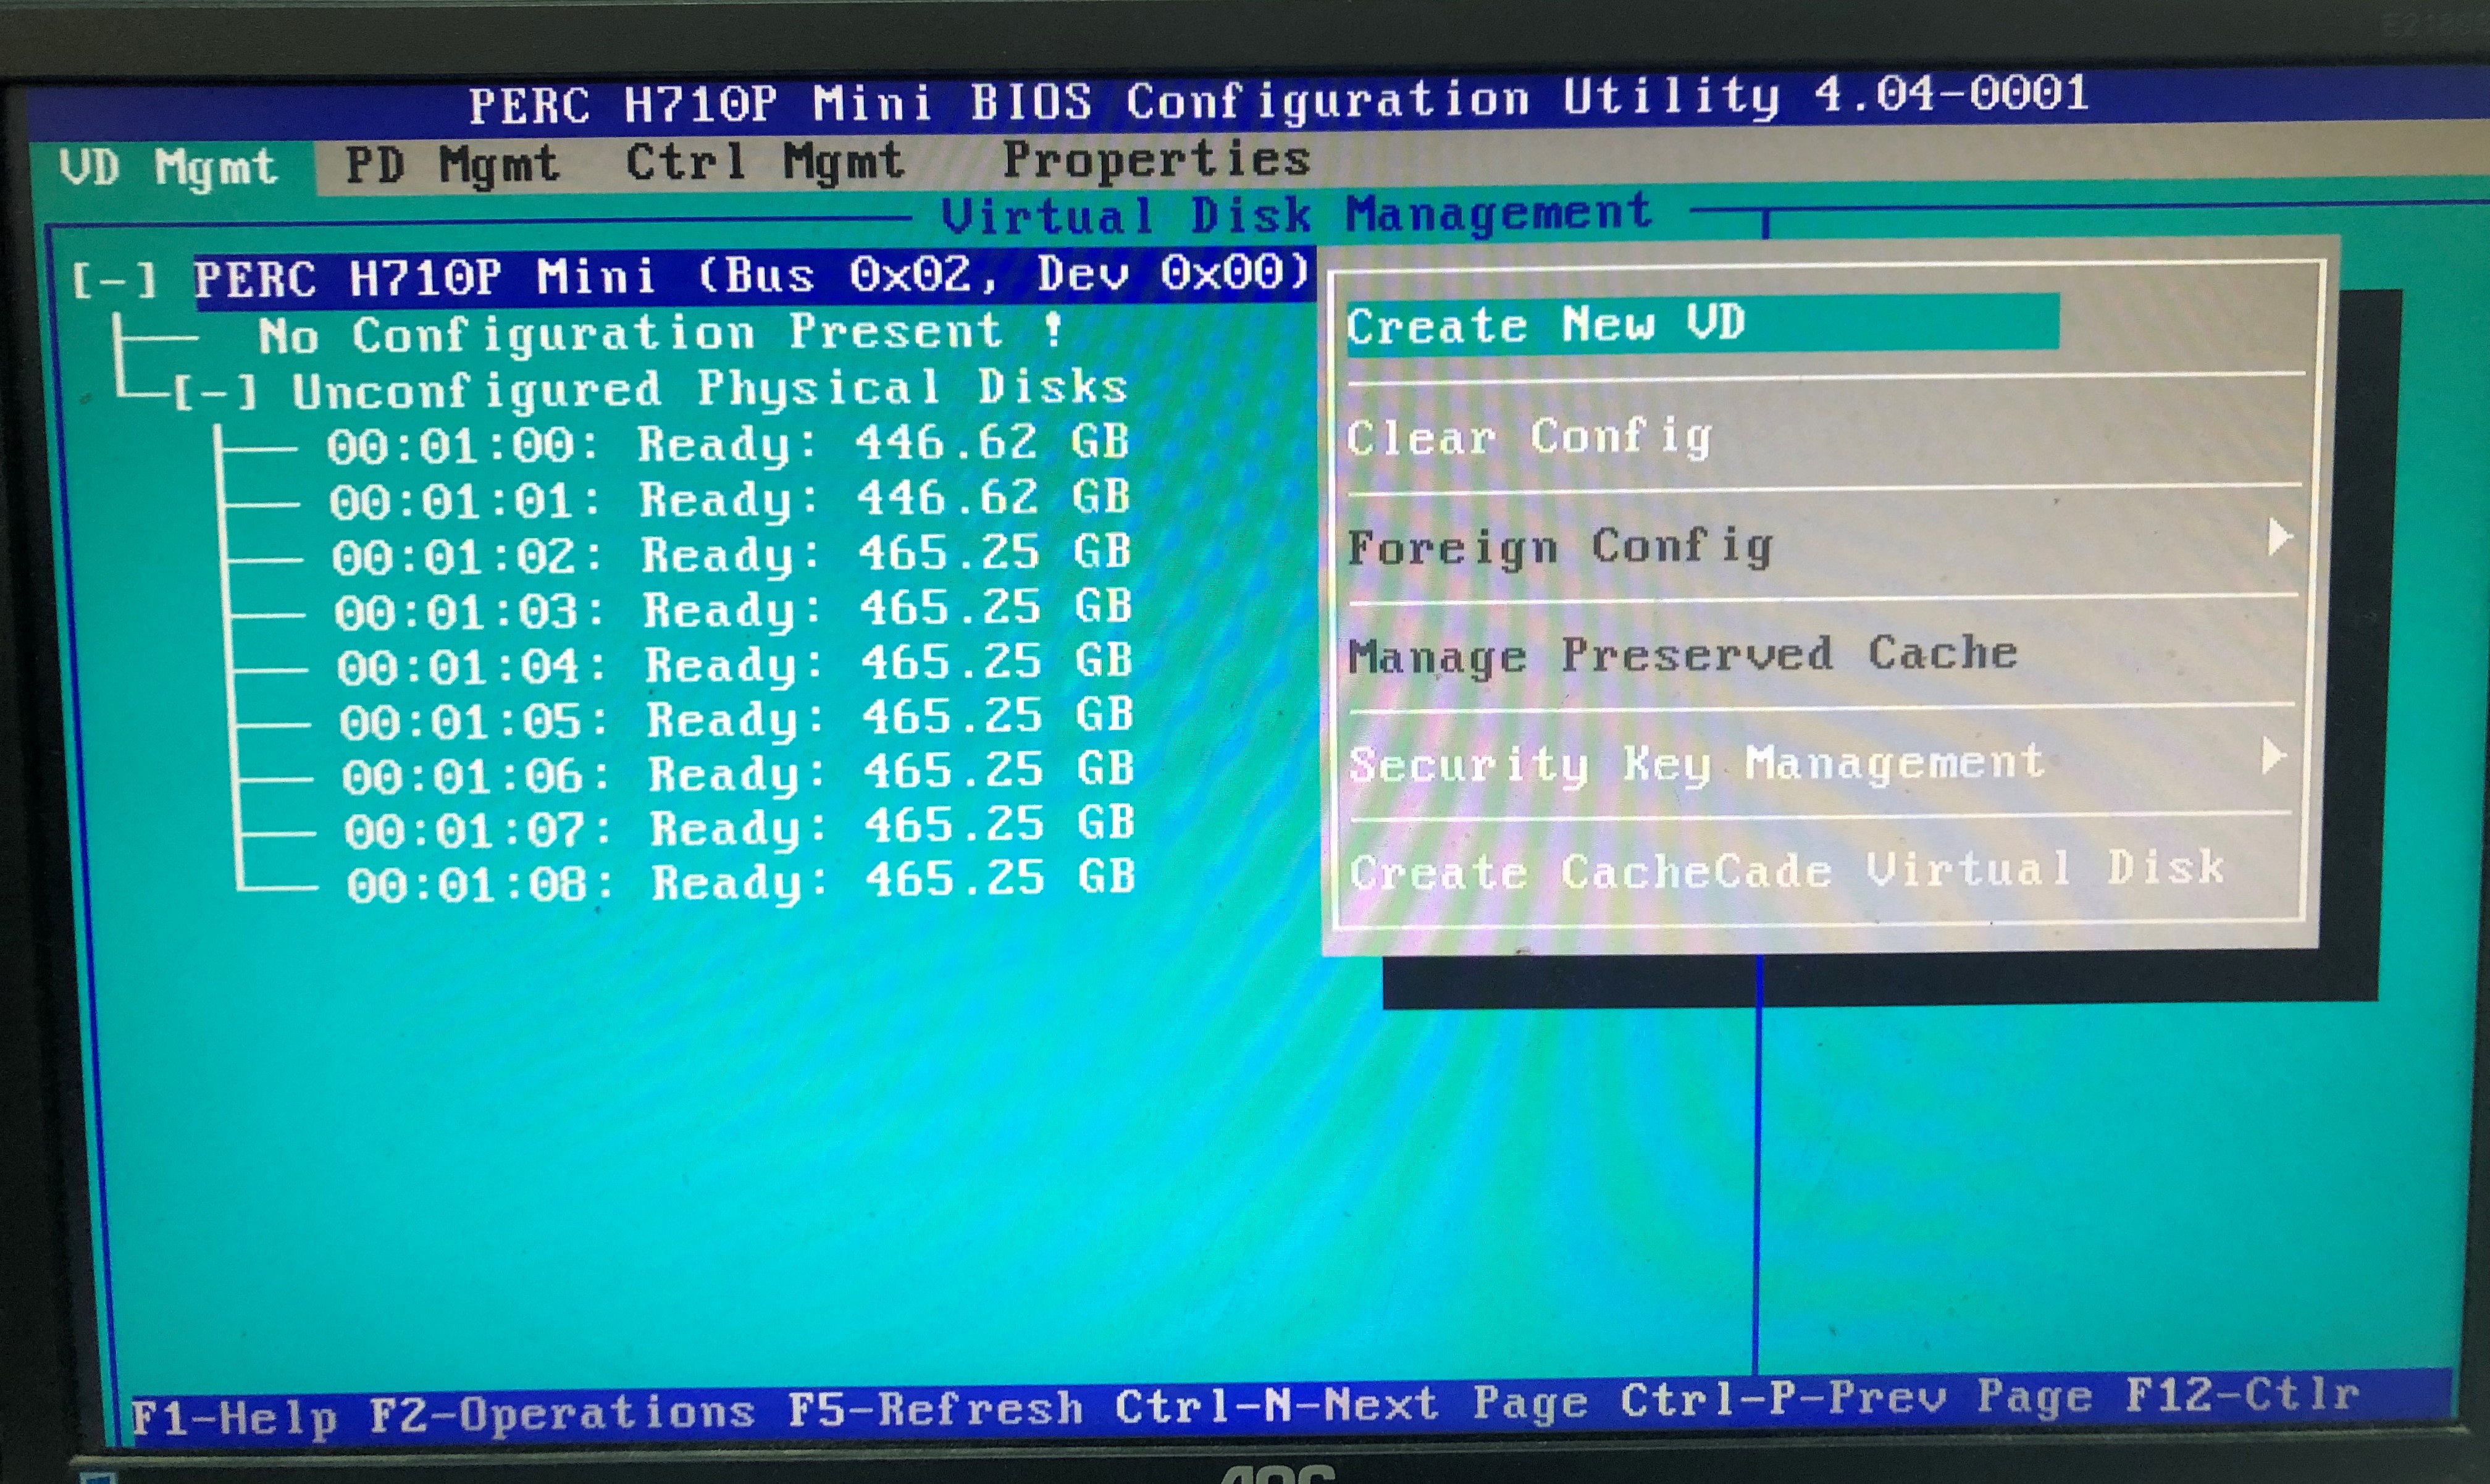
Task: Select Create New VD menu entry
Action: point(1702,323)
